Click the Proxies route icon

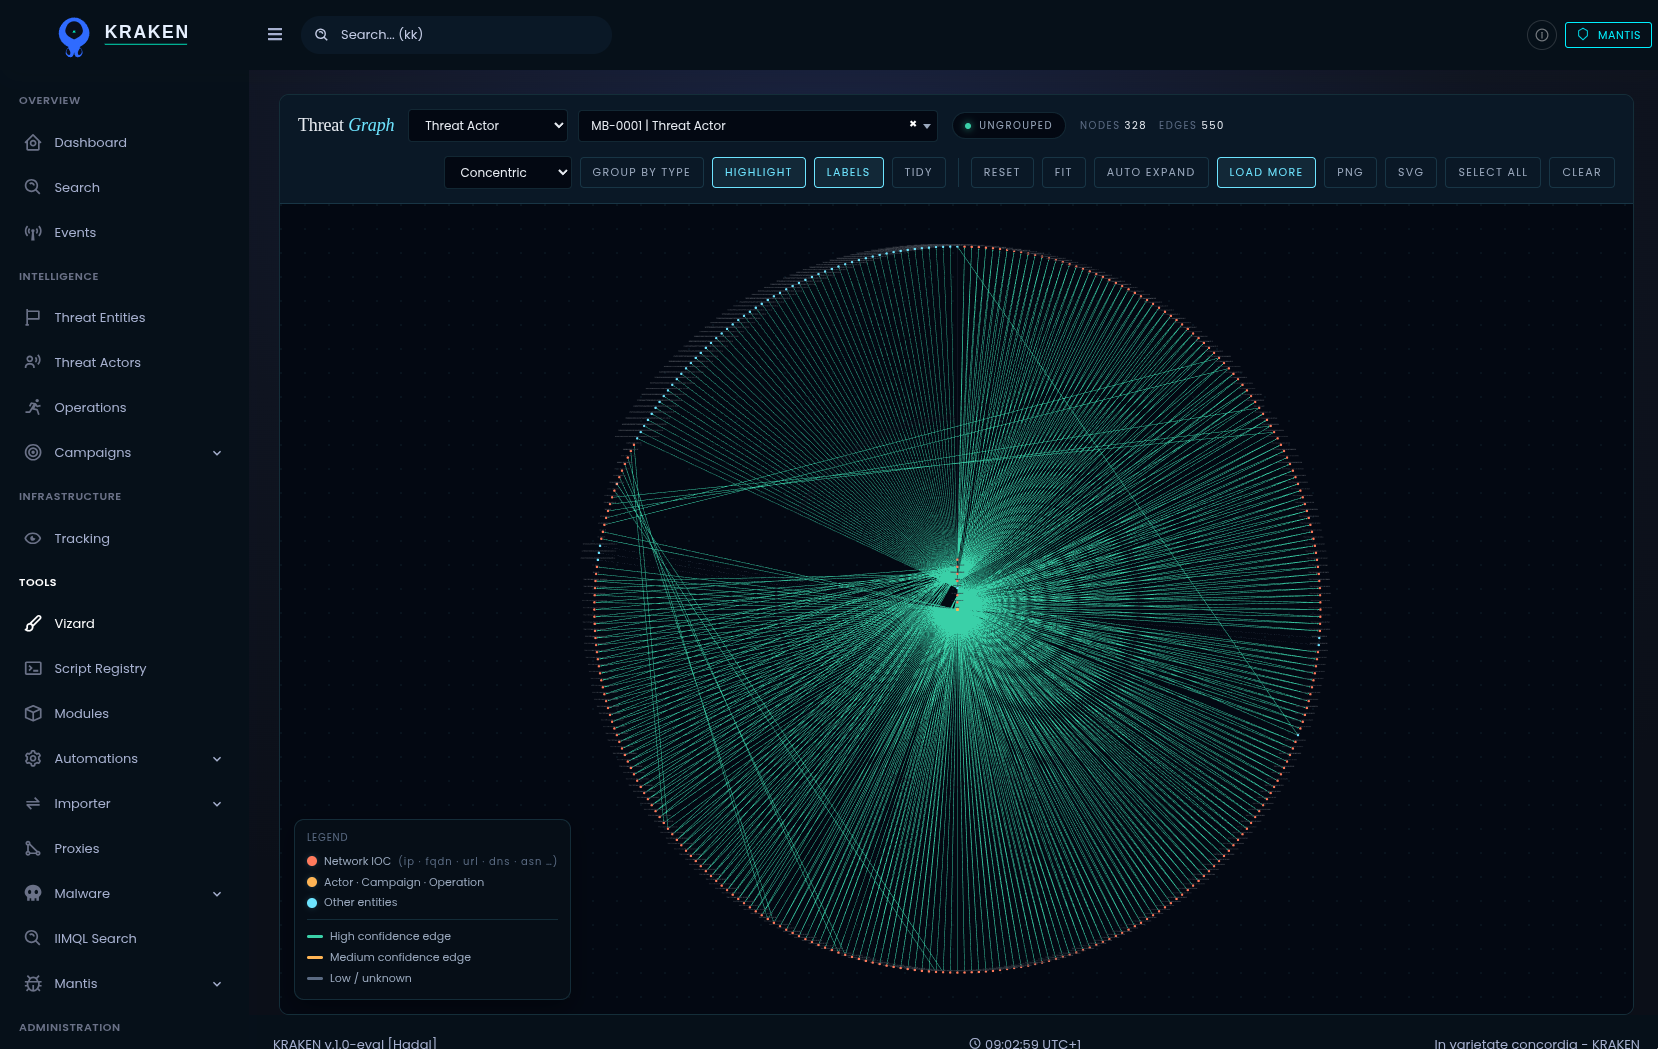click(33, 849)
